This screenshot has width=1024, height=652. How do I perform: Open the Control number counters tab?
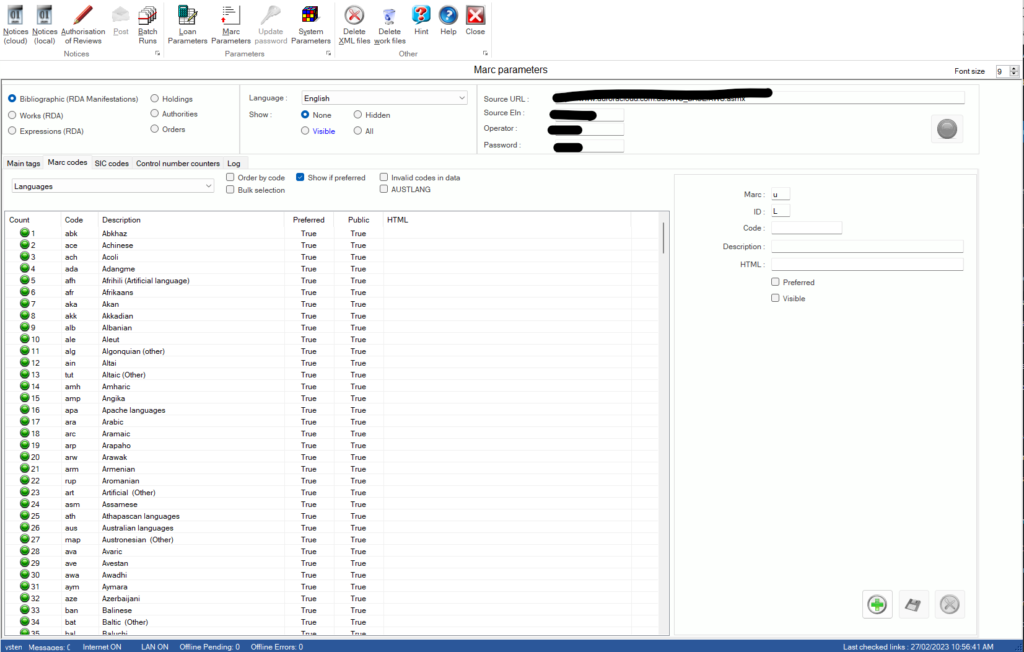176,163
